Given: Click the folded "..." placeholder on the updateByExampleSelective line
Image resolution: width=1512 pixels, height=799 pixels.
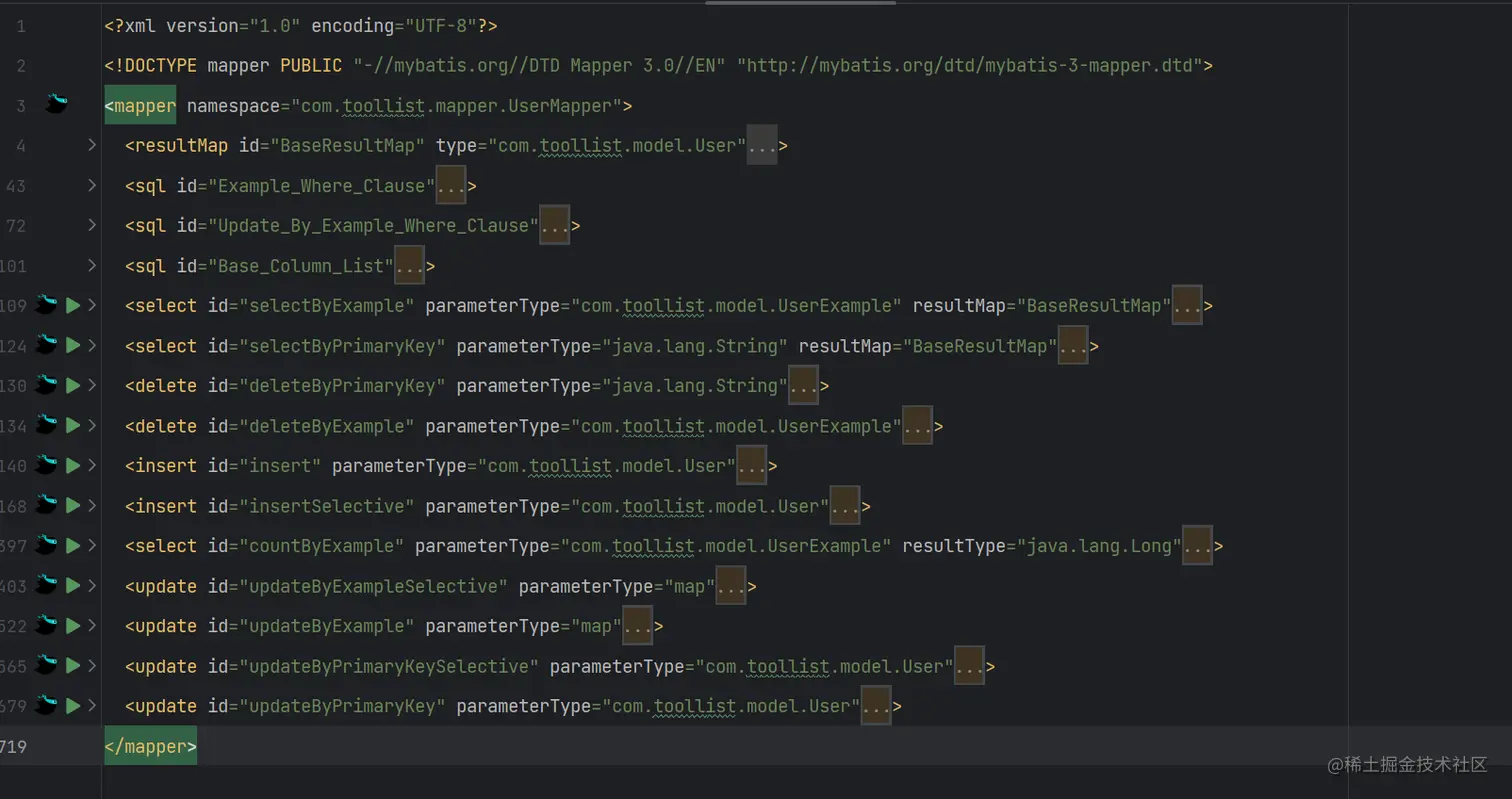Looking at the screenshot, I should coord(731,586).
